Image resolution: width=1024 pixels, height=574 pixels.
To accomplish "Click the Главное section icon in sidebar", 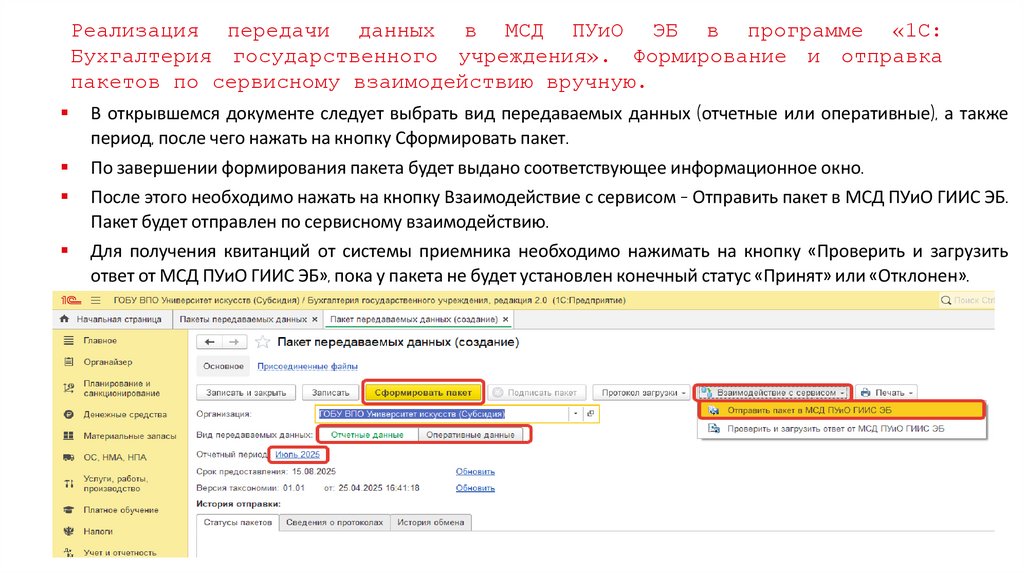I will 69,340.
